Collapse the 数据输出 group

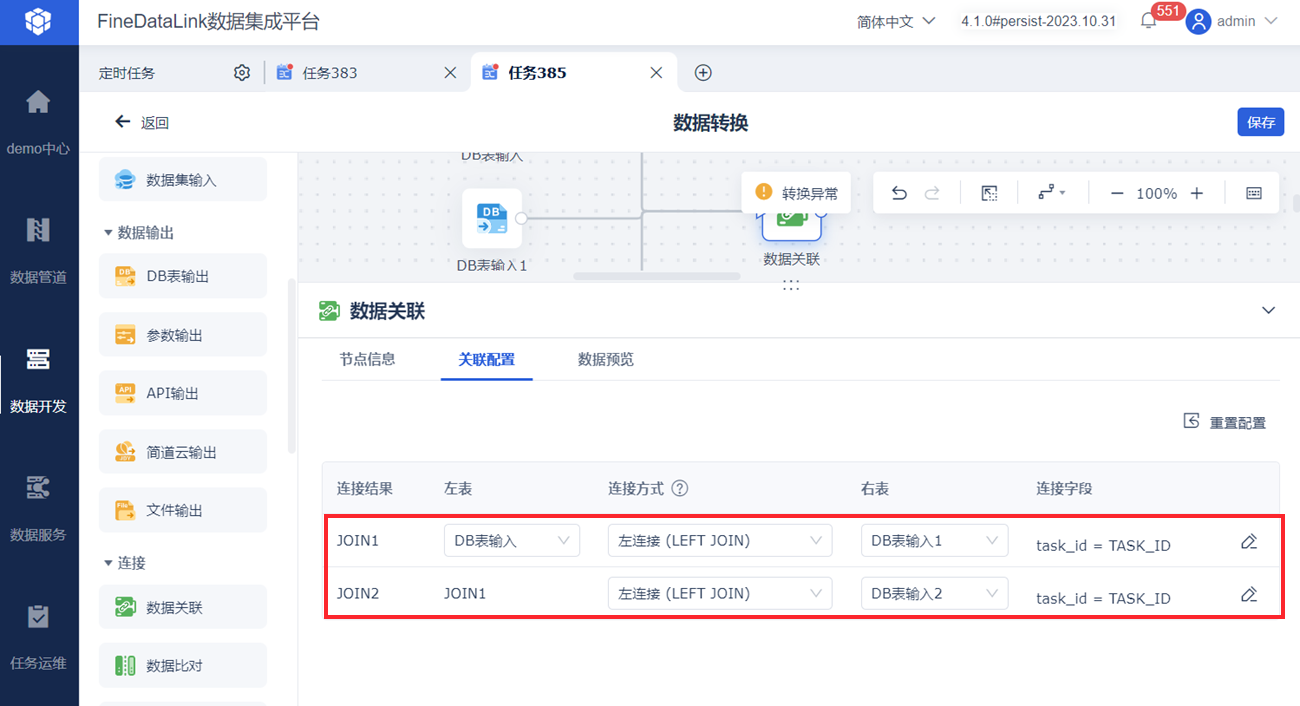pyautogui.click(x=108, y=233)
